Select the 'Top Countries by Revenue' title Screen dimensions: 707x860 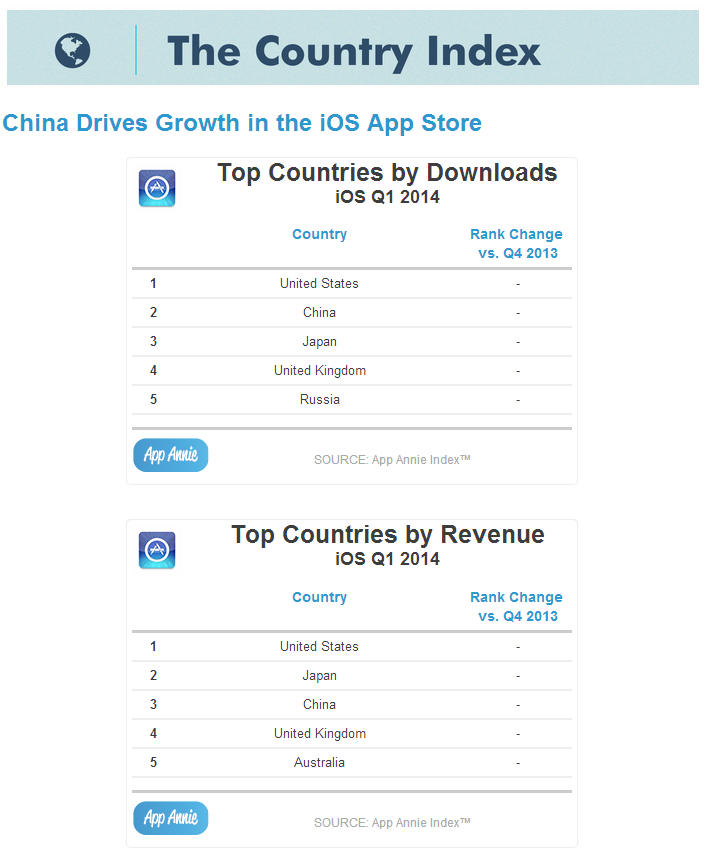pos(387,535)
